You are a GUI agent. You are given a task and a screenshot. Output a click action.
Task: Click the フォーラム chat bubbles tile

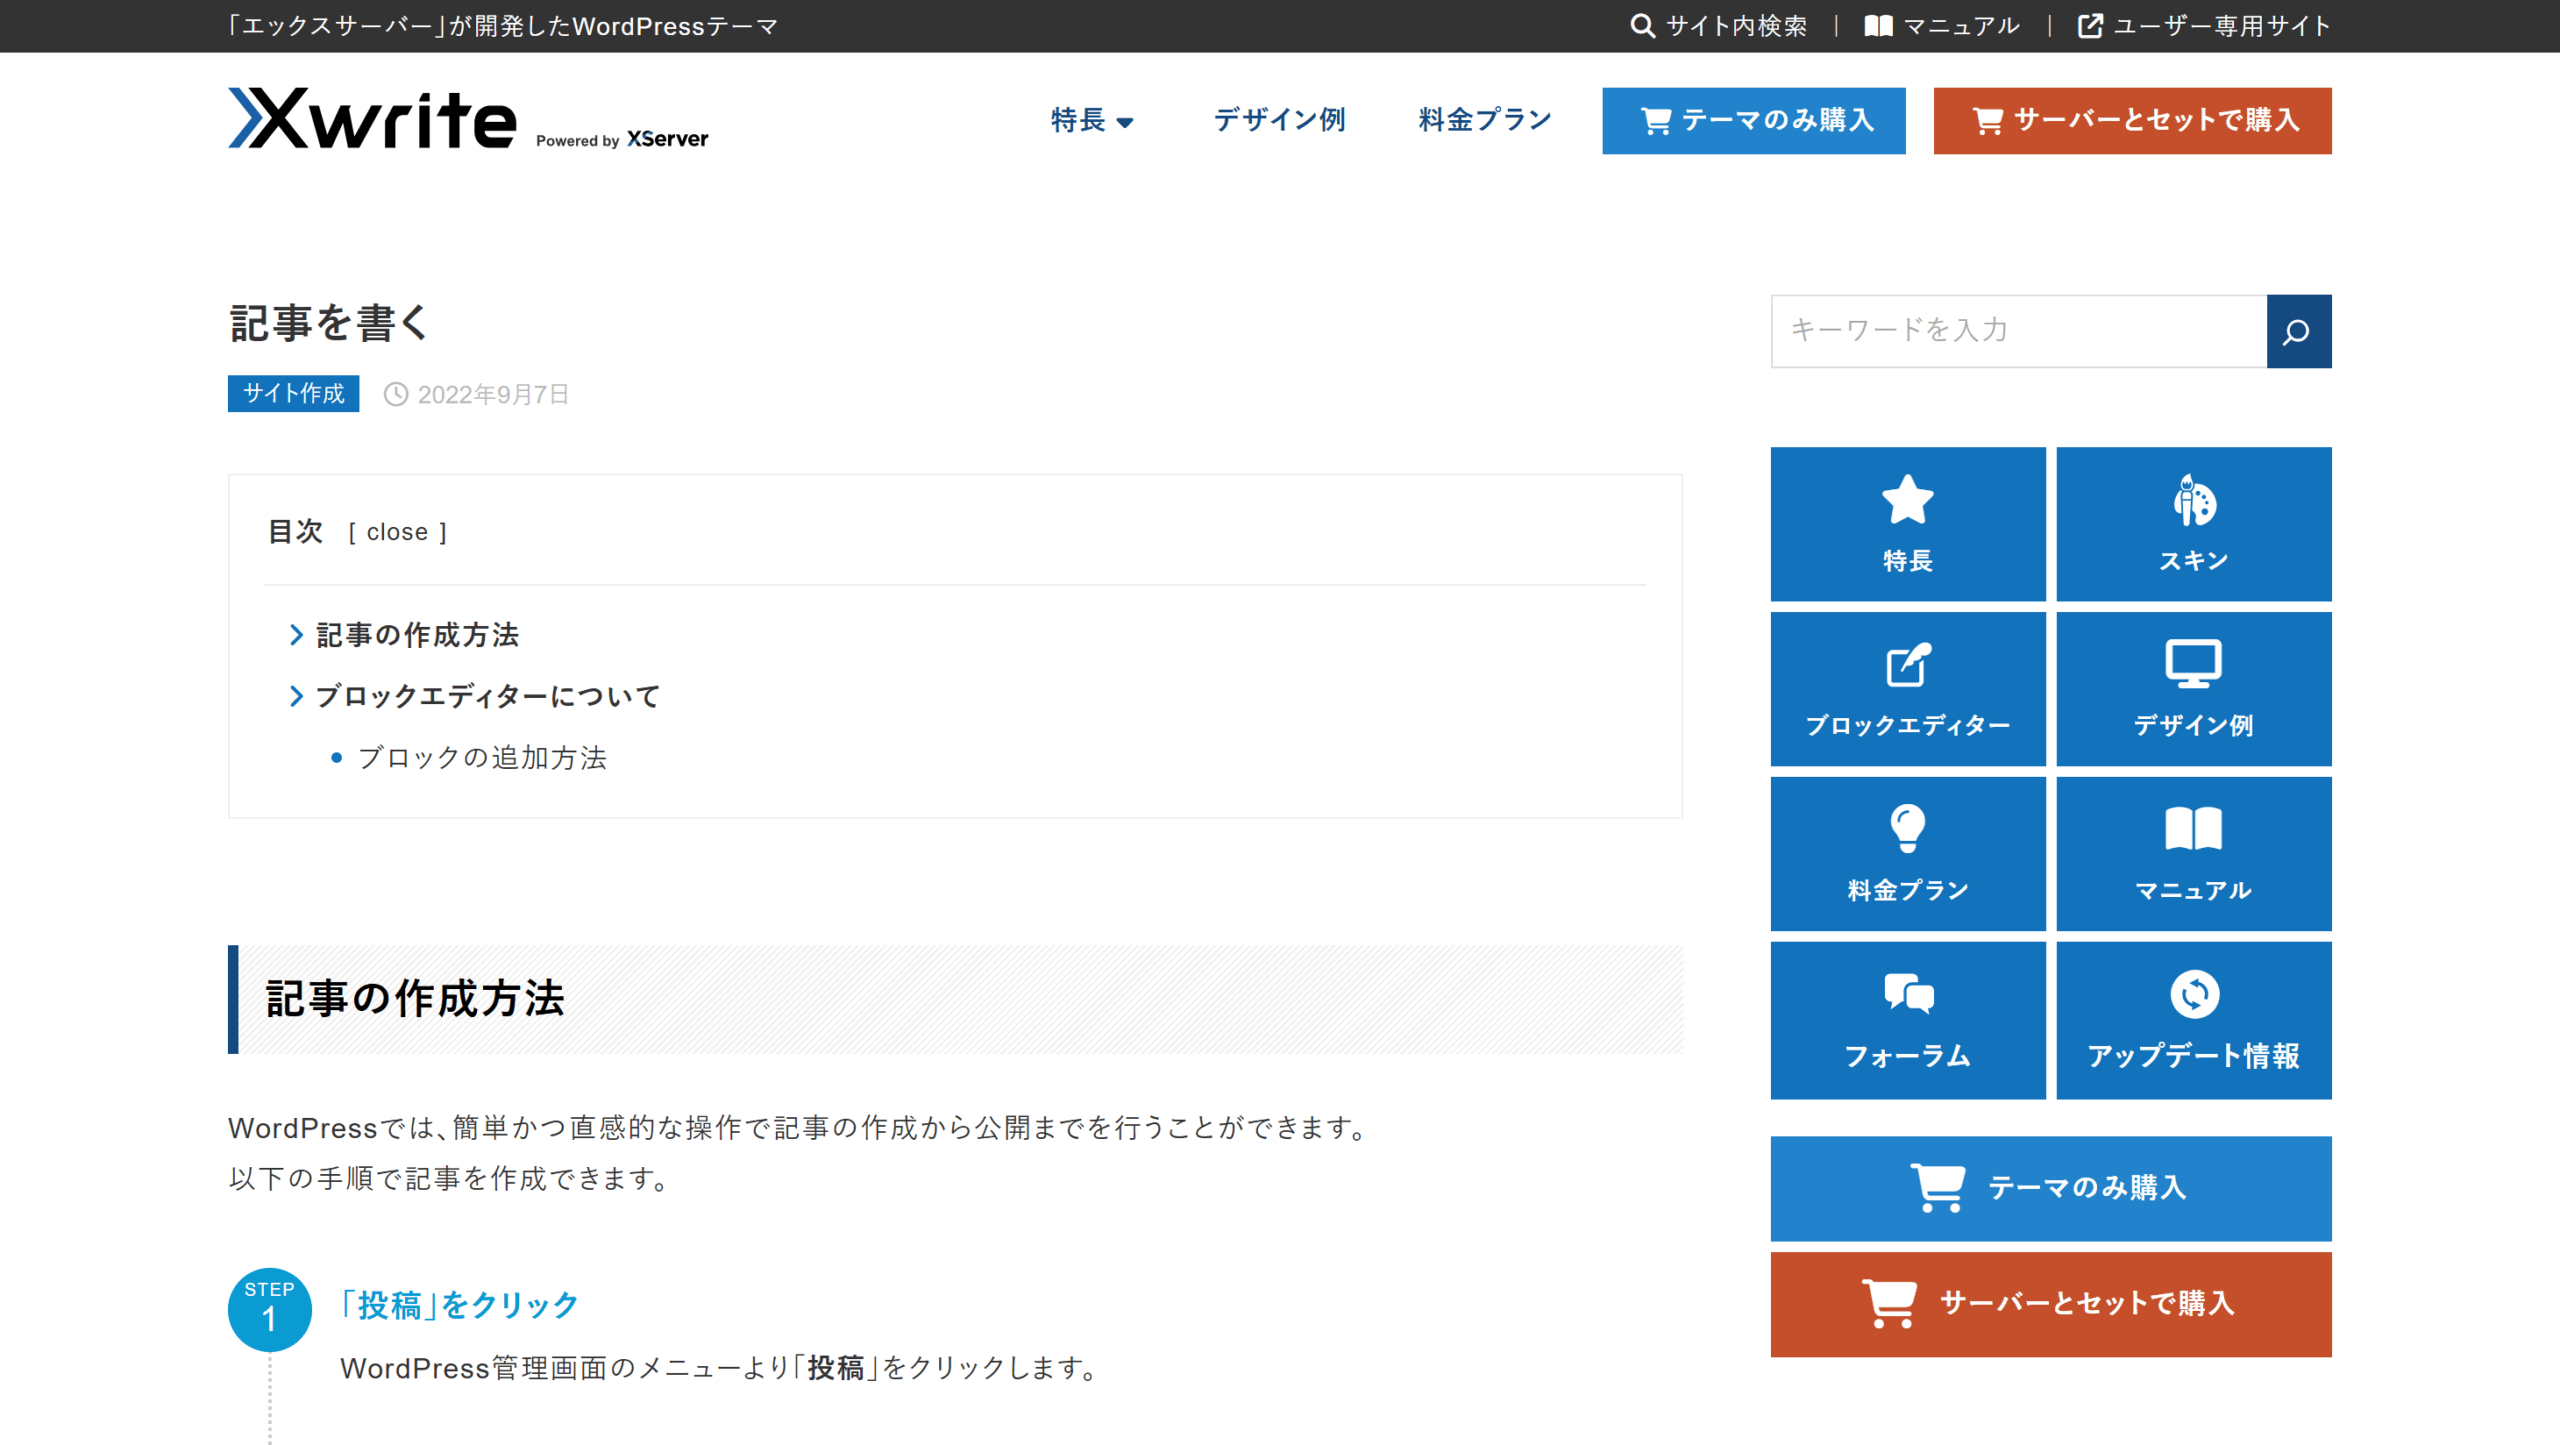point(1907,1019)
